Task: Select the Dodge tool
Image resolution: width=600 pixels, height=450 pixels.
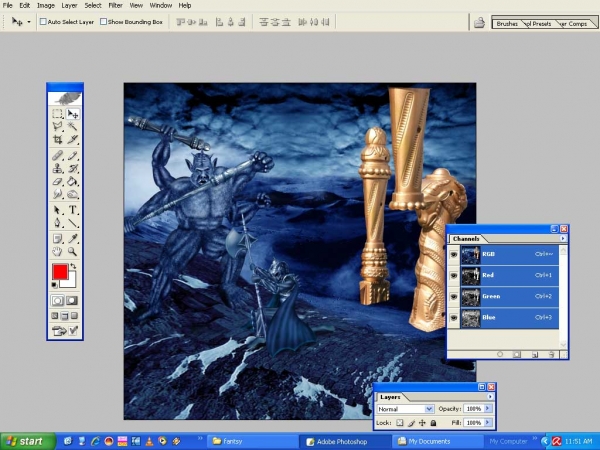Action: point(72,194)
